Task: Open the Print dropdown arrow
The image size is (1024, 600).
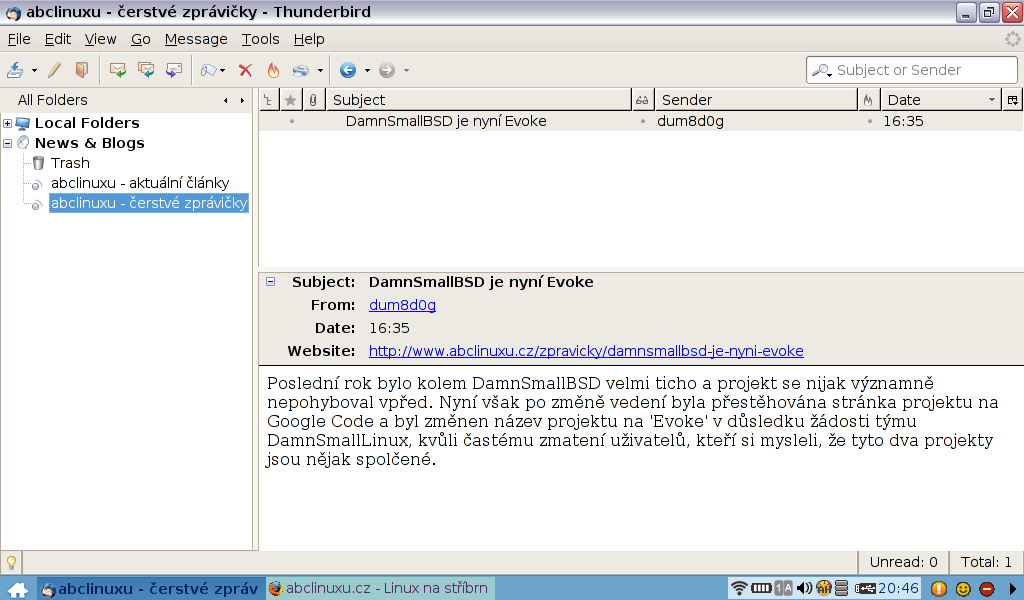Action: click(320, 71)
